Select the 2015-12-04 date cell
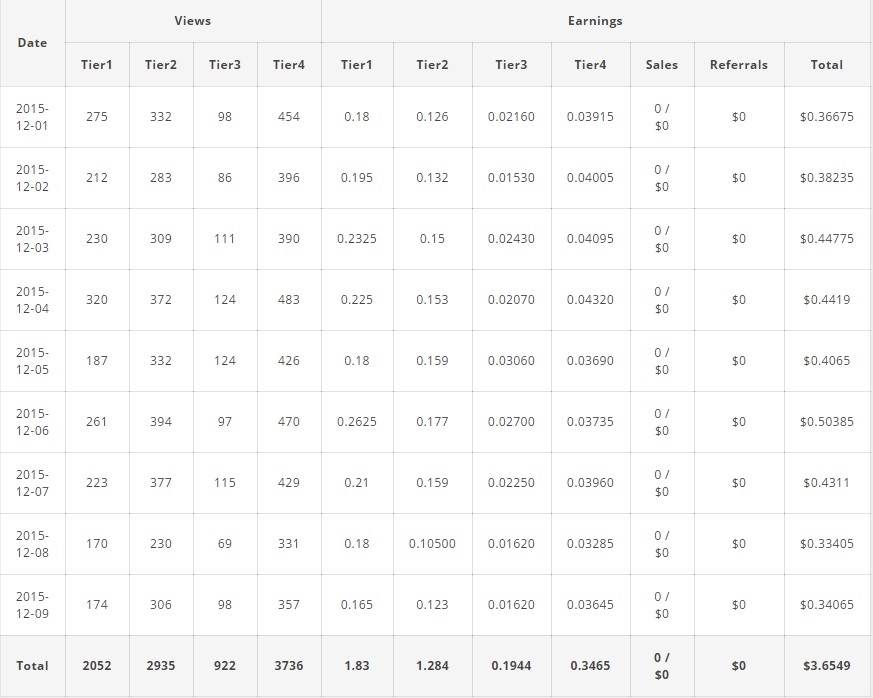This screenshot has width=873, height=698. [x=32, y=300]
